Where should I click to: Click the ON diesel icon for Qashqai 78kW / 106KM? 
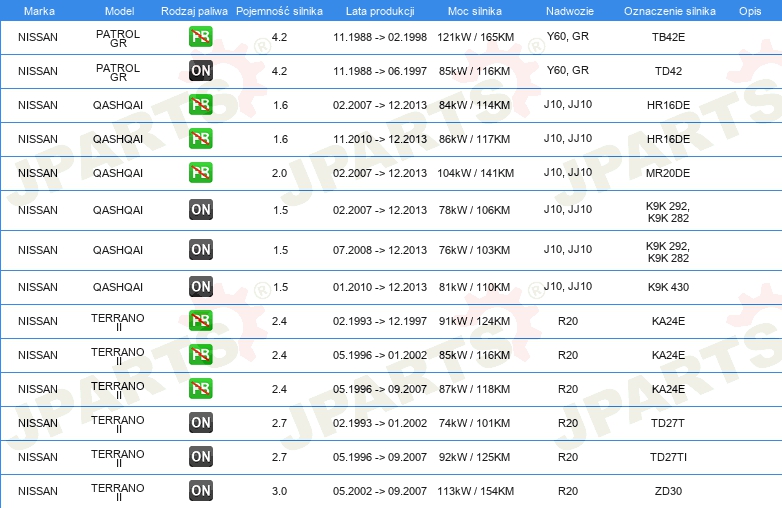200,209
